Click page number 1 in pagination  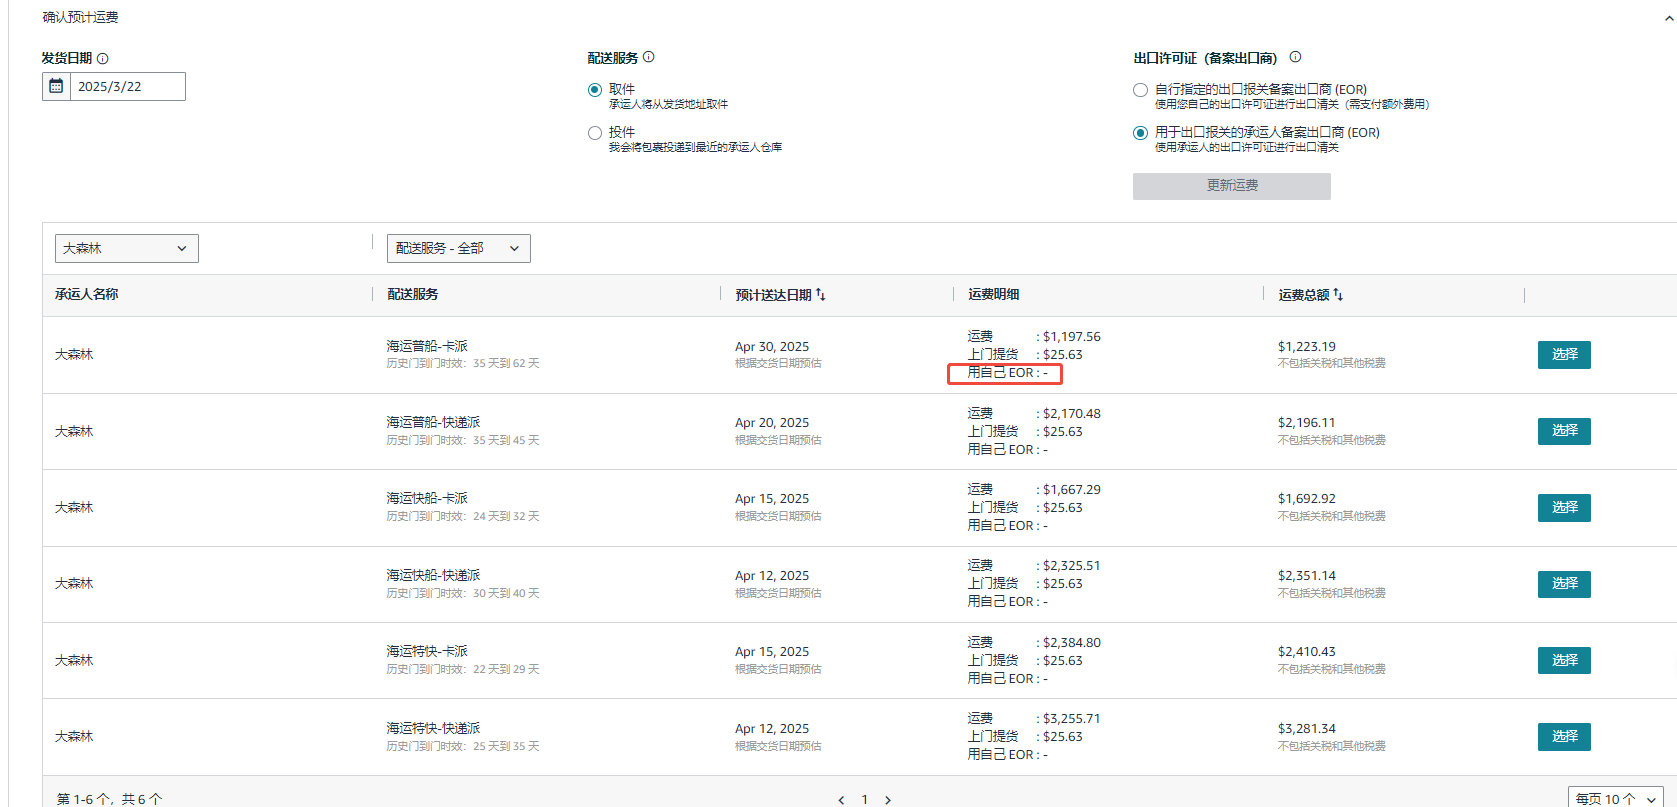(x=864, y=799)
